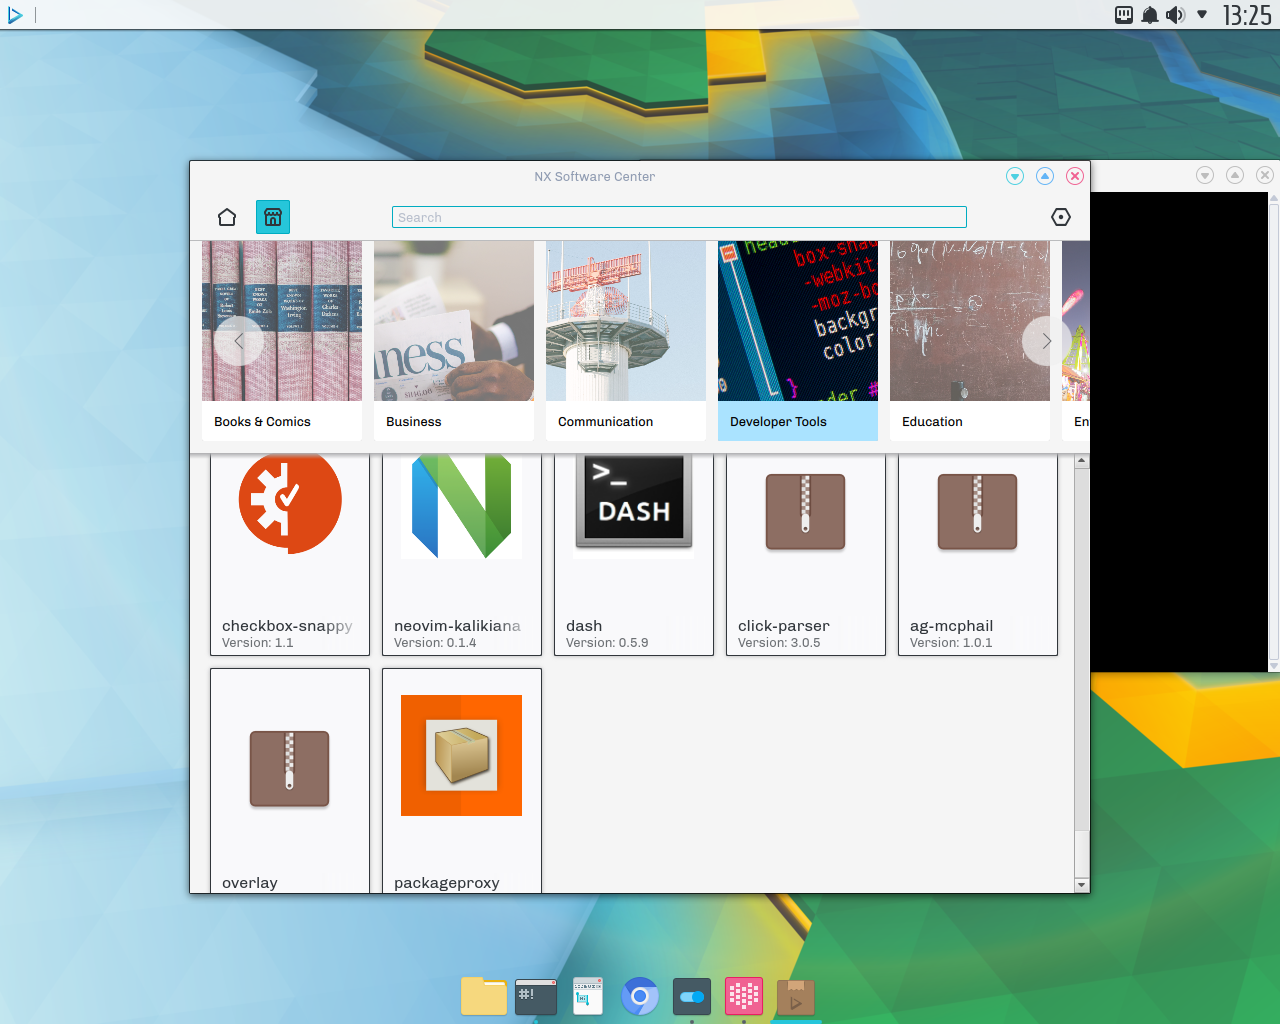This screenshot has height=1024, width=1280.
Task: Close the NX Software Center window
Action: coord(1075,176)
